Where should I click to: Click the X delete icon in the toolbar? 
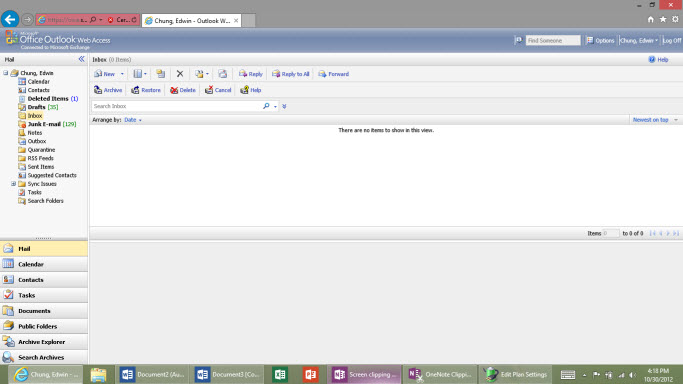pos(180,74)
